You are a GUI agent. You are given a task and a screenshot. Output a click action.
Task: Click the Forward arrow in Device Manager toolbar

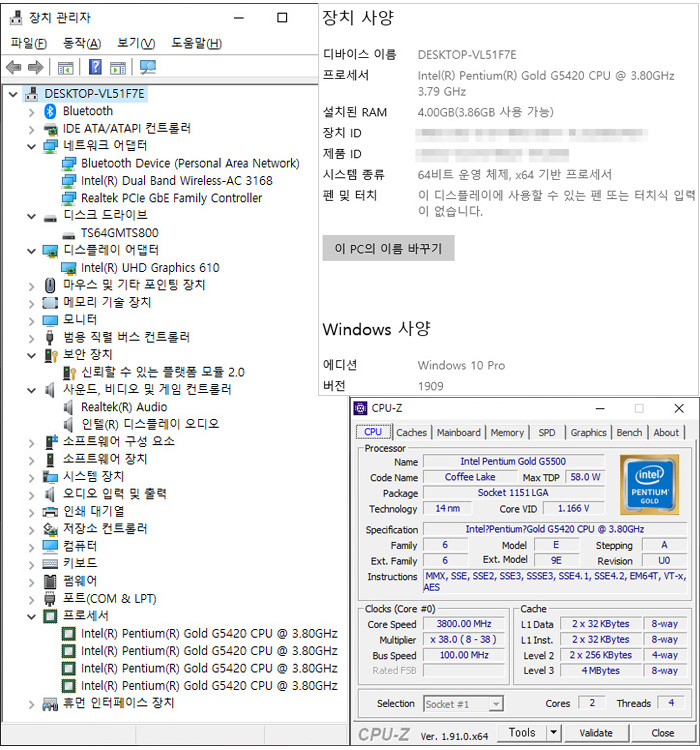35,67
